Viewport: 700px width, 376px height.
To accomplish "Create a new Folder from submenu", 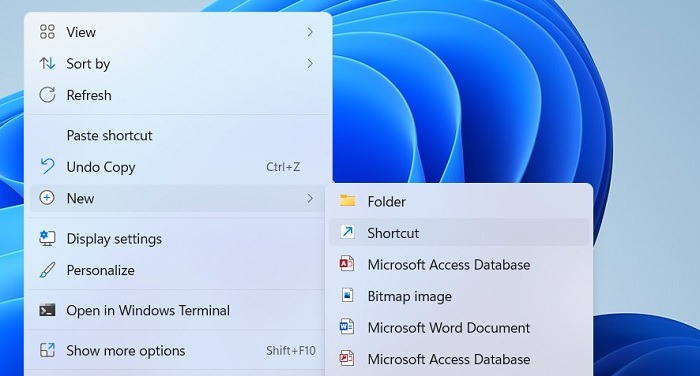I will pos(459,201).
